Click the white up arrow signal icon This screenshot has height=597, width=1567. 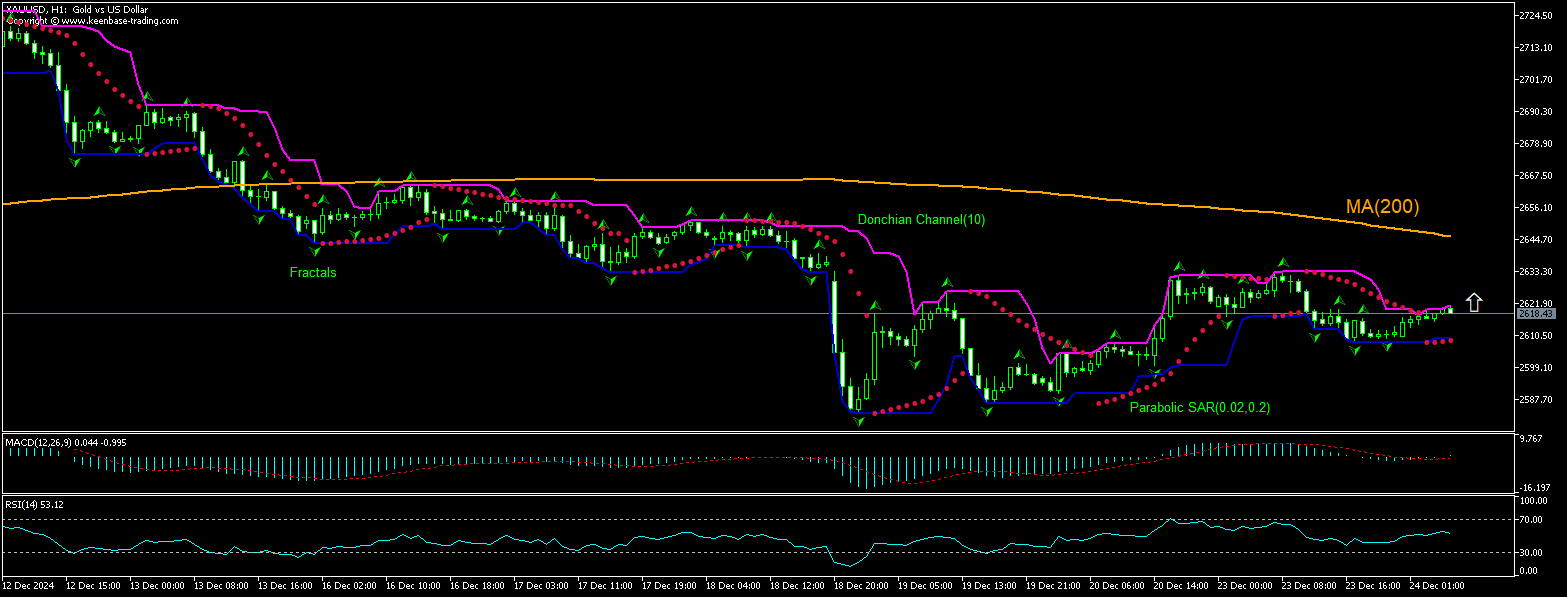[x=1474, y=302]
